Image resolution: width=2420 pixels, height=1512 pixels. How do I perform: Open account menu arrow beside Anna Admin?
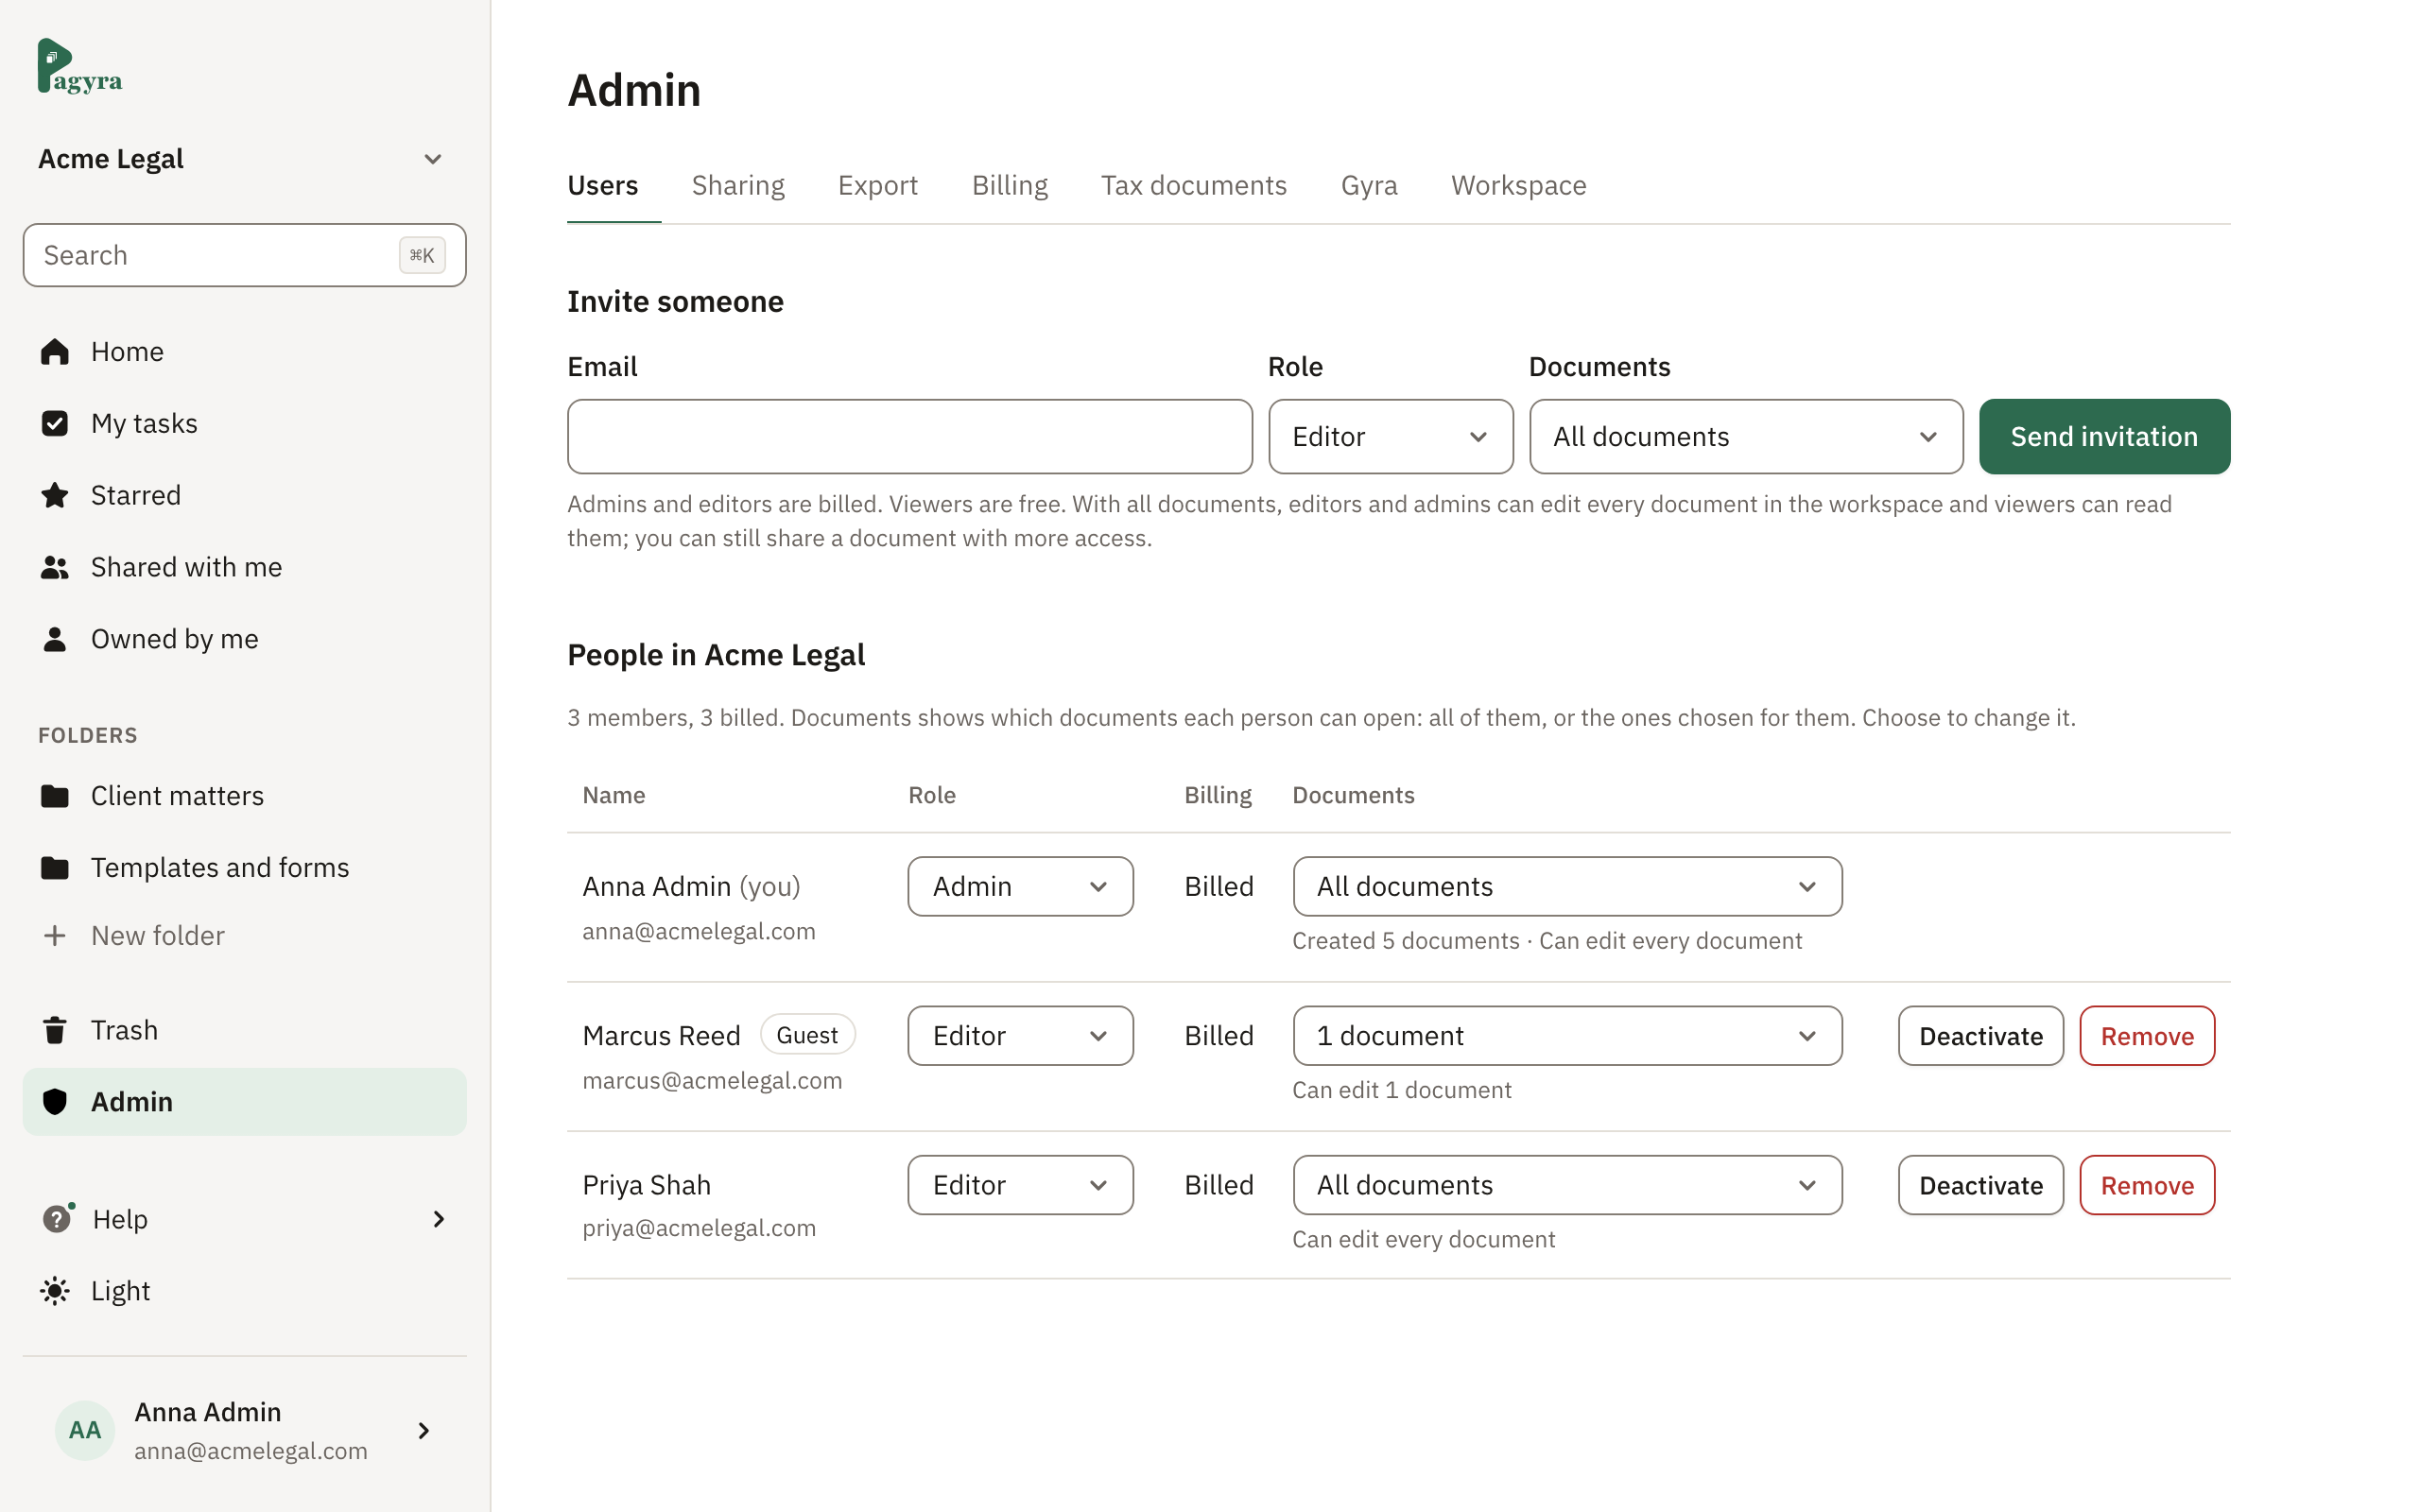424,1431
